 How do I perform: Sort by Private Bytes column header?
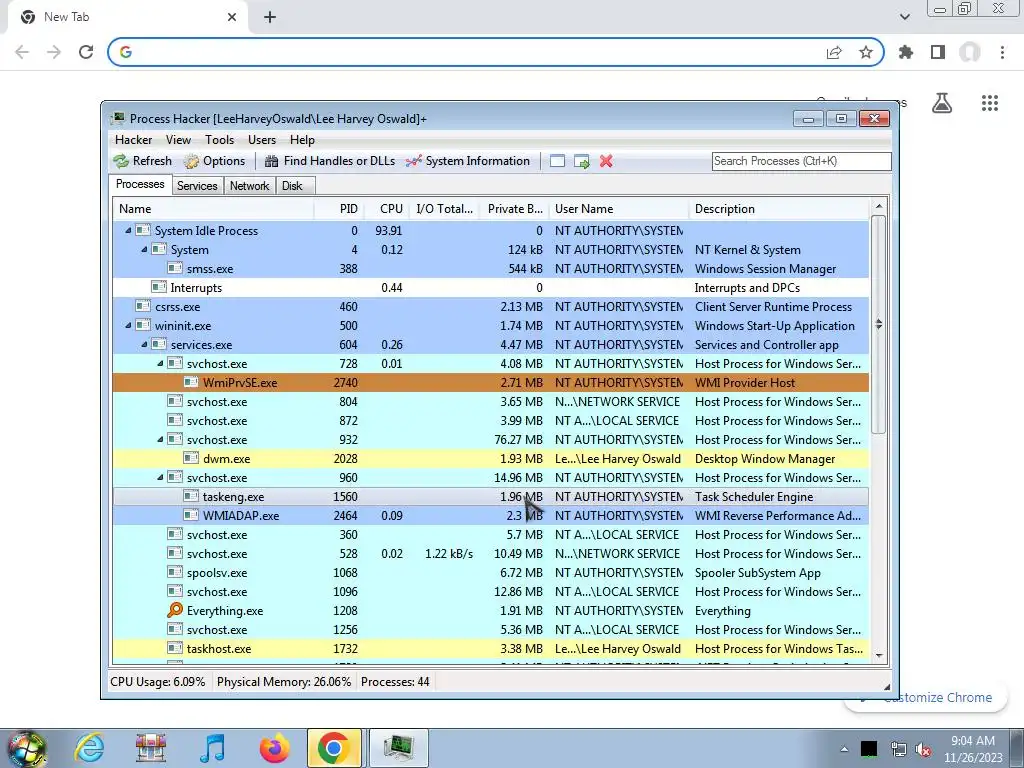tap(515, 209)
